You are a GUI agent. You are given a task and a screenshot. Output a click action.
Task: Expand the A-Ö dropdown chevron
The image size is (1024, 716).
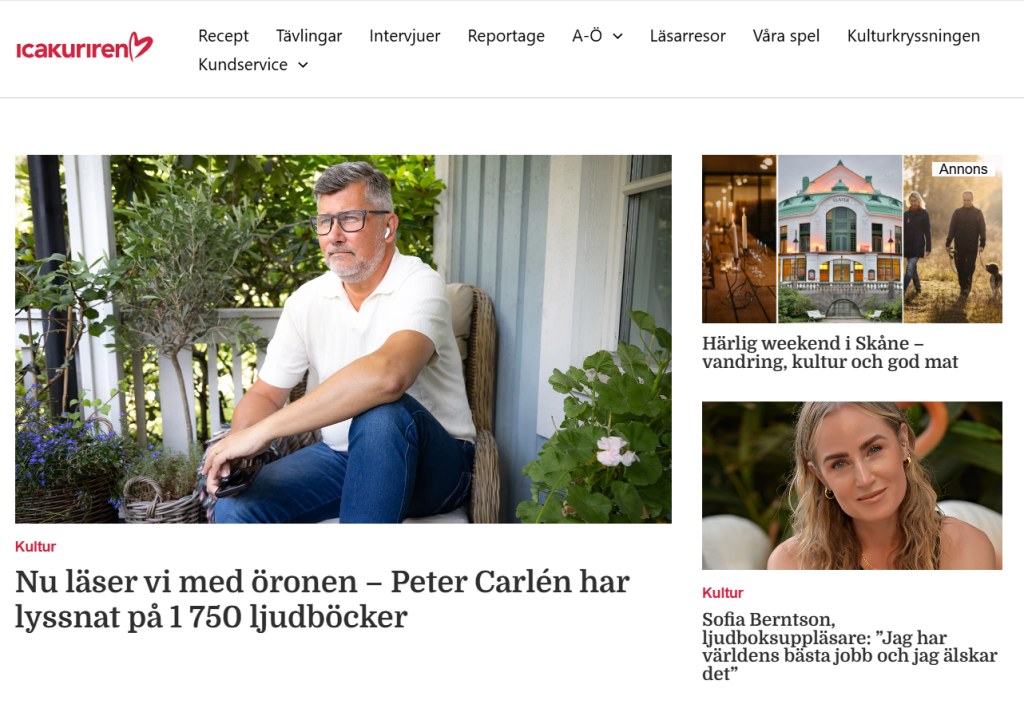pyautogui.click(x=617, y=37)
